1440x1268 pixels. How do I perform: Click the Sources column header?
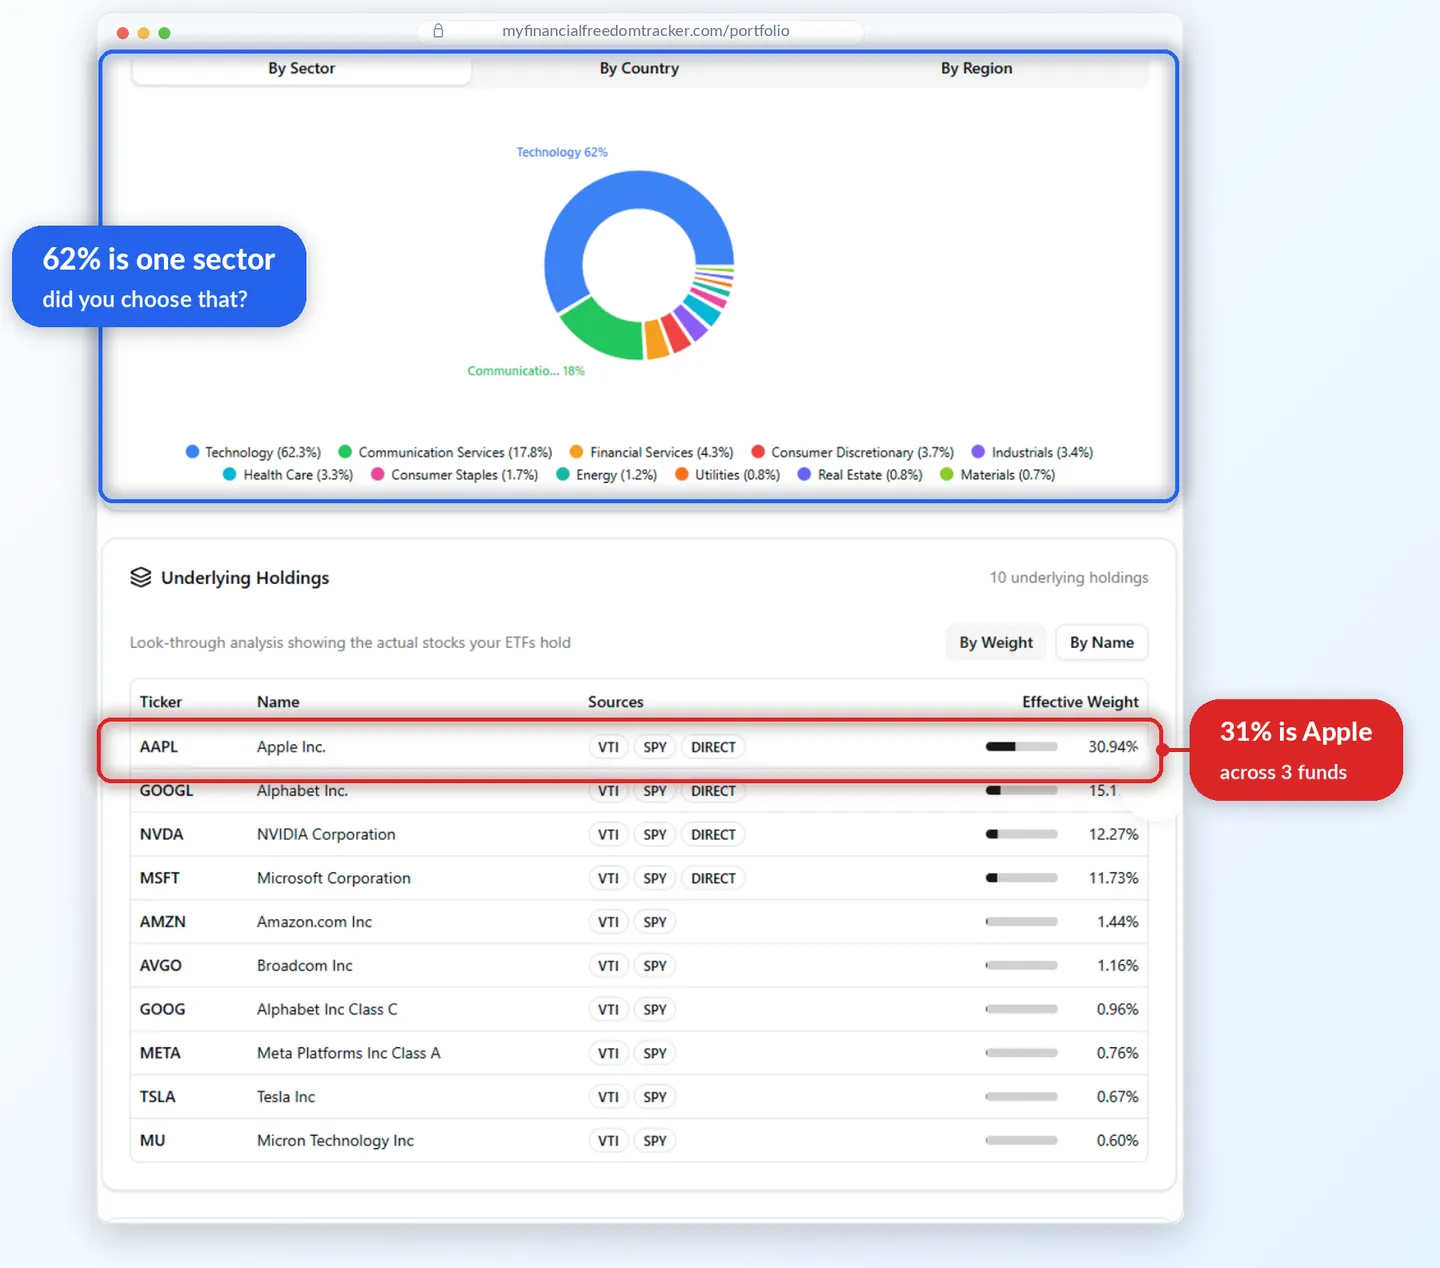616,702
